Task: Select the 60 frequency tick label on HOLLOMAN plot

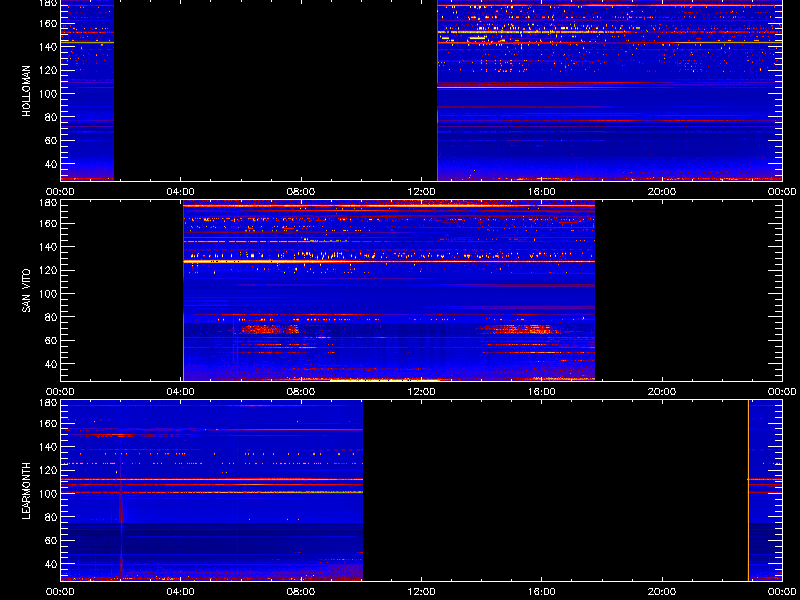Action: coord(53,140)
